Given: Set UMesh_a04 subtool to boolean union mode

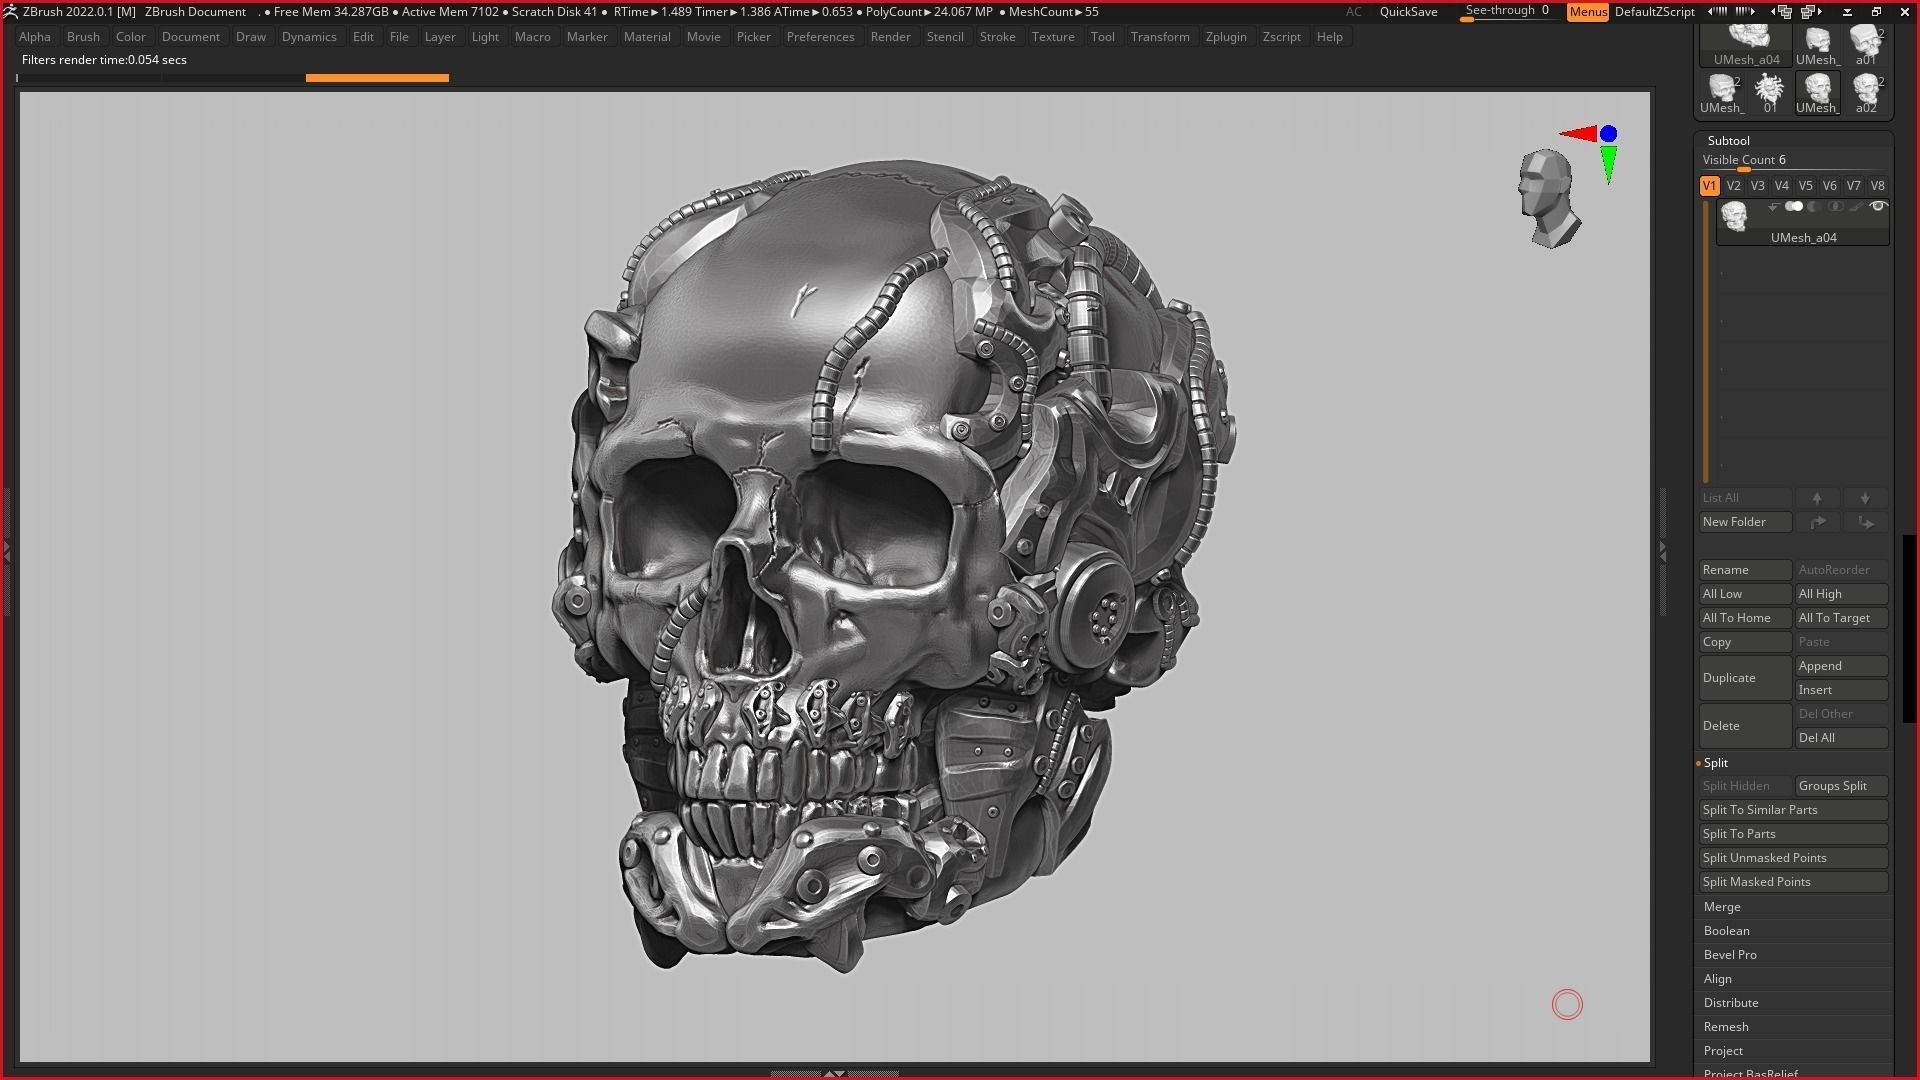Looking at the screenshot, I should [1794, 207].
